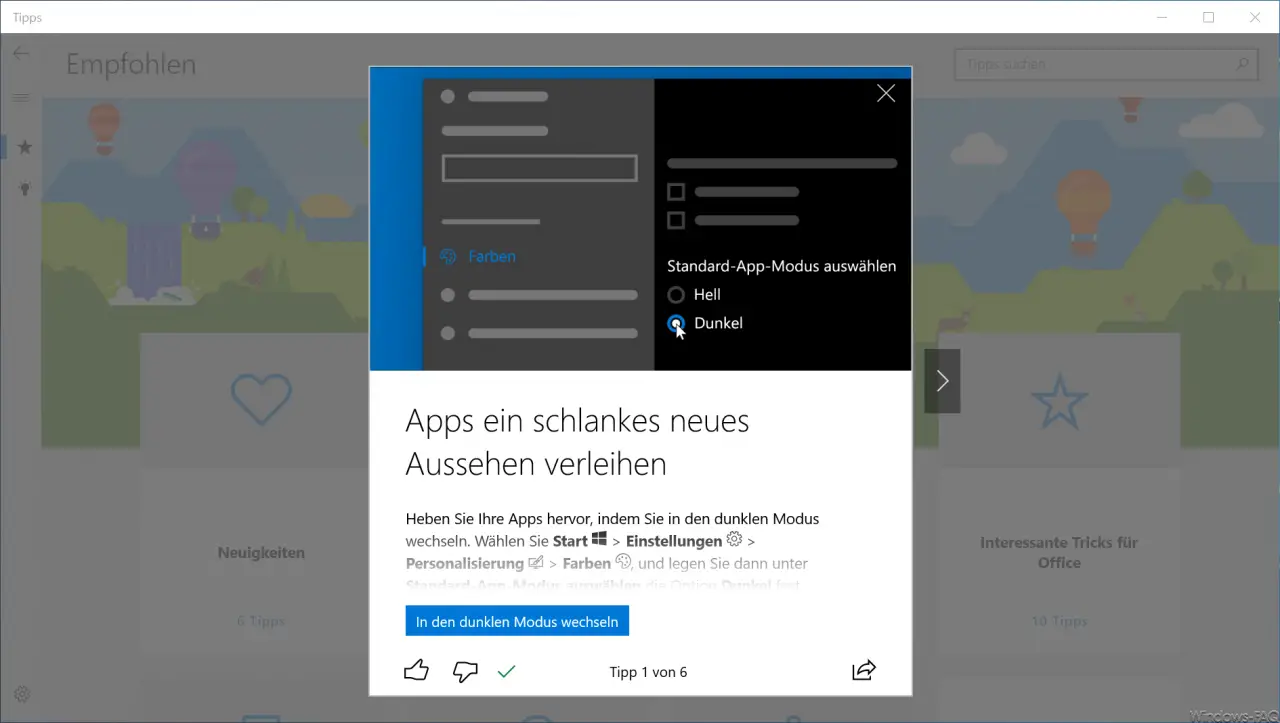Select the 'Dunkel' radio button in illustration
This screenshot has width=1280, height=723.
(676, 323)
